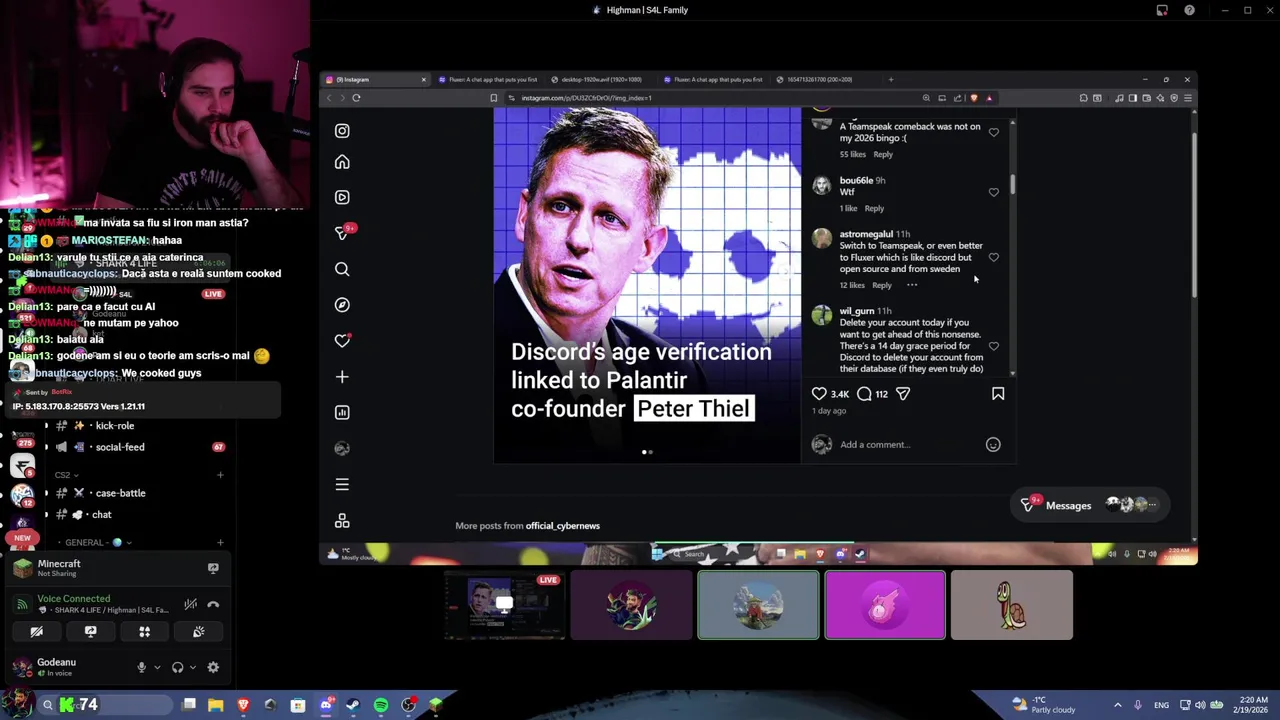1280x720 pixels.
Task: Like the Peter Thiel post
Action: click(x=819, y=394)
